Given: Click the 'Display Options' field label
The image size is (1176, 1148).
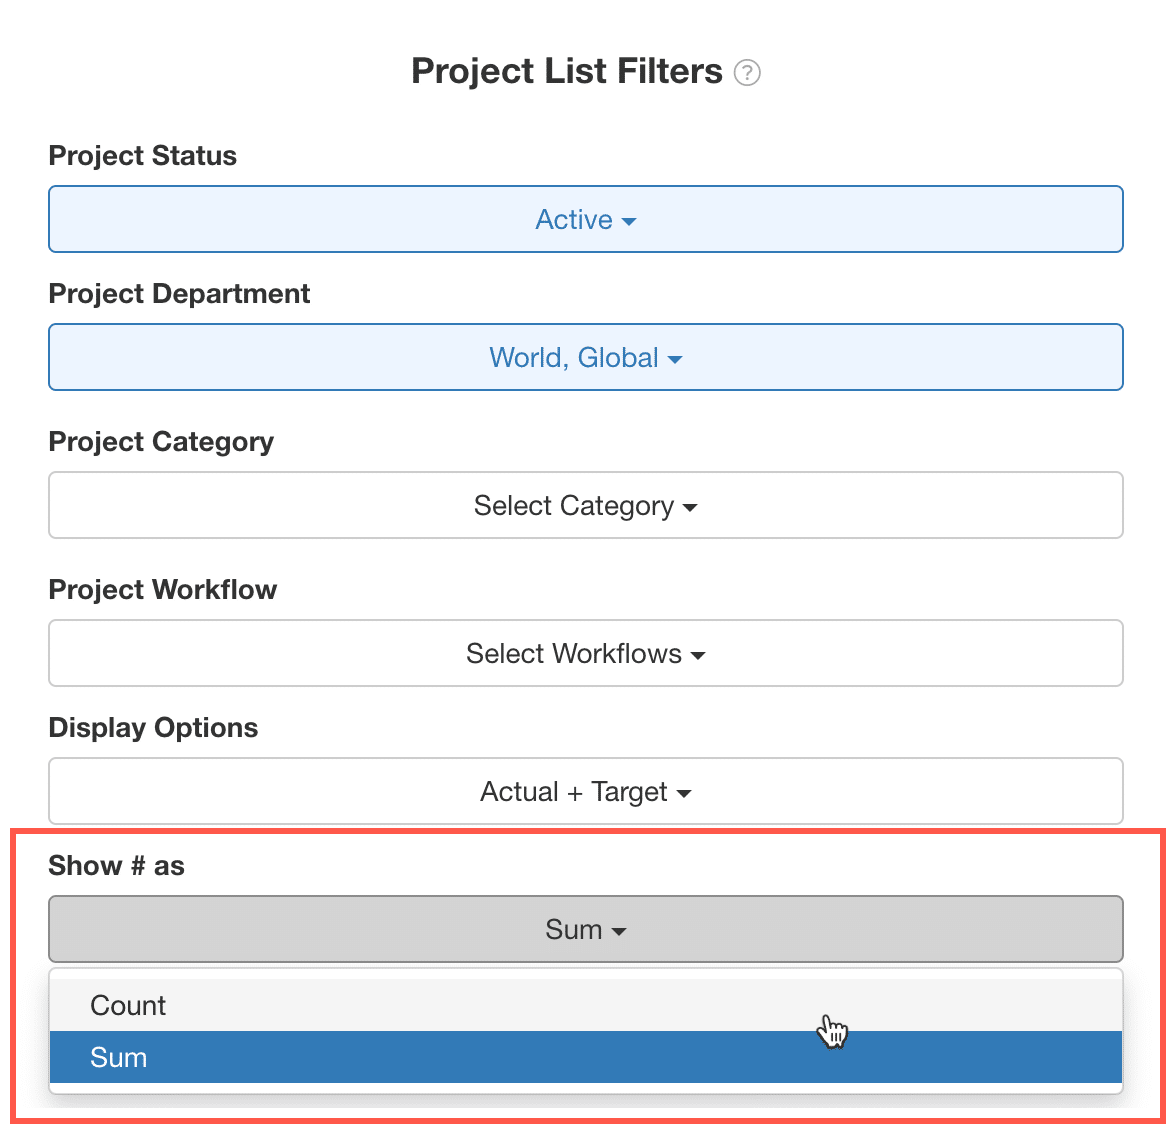Looking at the screenshot, I should pyautogui.click(x=153, y=728).
